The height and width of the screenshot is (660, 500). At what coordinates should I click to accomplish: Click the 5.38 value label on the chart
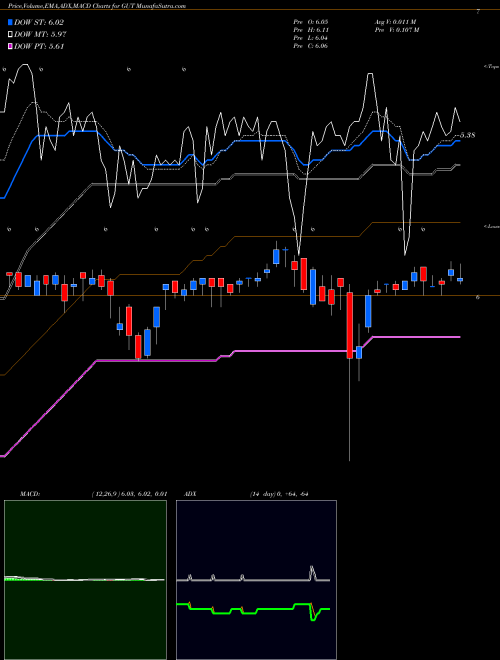tap(467, 135)
